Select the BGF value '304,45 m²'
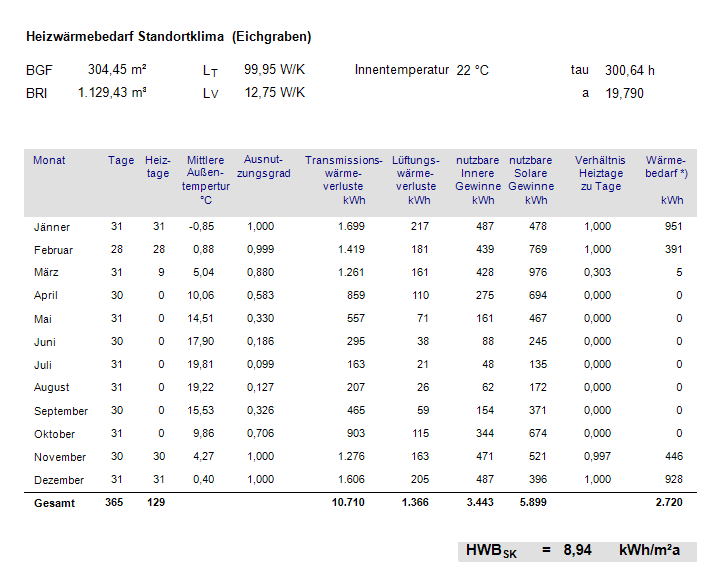Image resolution: width=727 pixels, height=573 pixels. [x=117, y=70]
